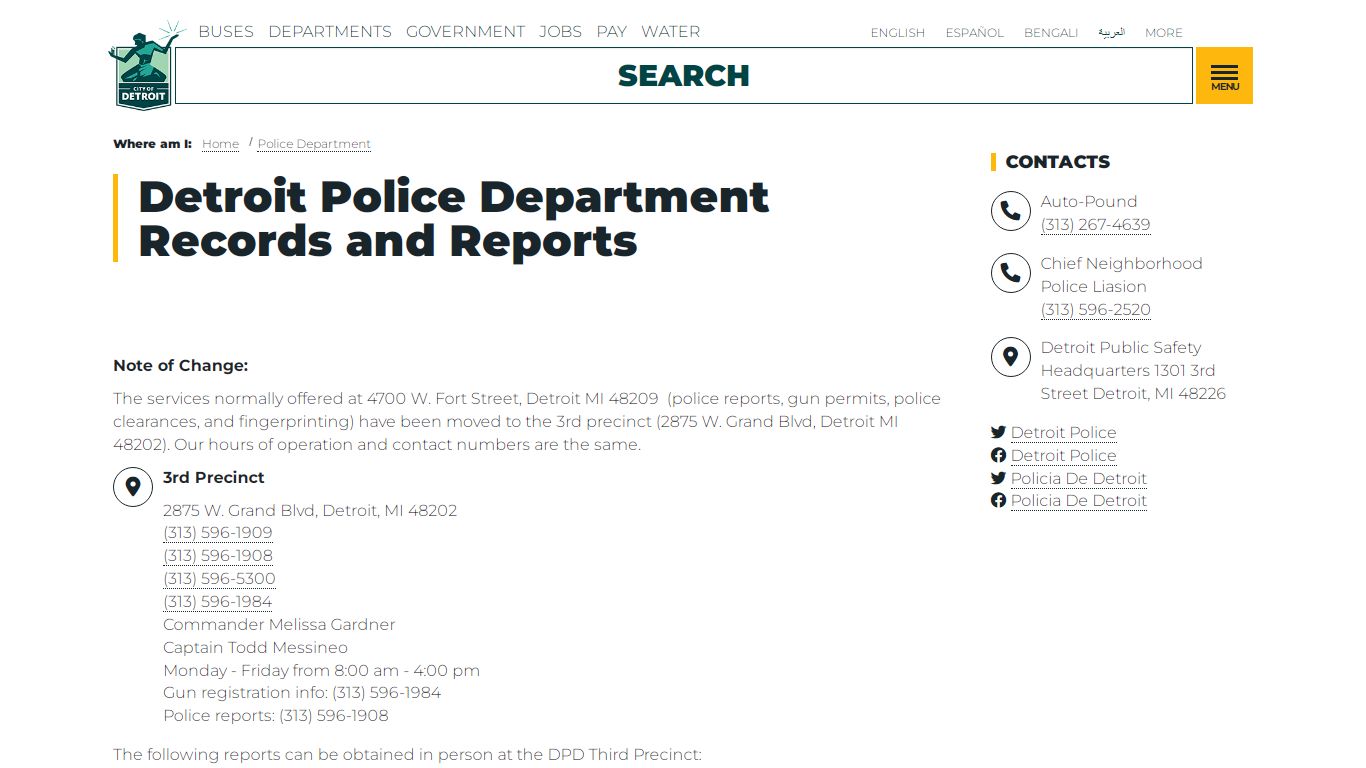Viewport: 1366px width, 768px height.
Task: Open the yellow hamburger MENU button
Action: click(1224, 75)
